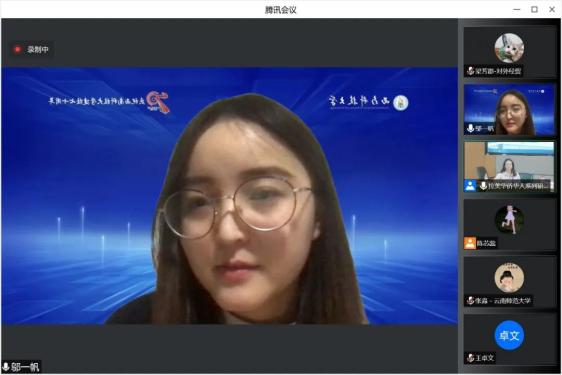The height and width of the screenshot is (375, 562).
Task: Click the orange person badge on the fourth tile
Action: click(x=470, y=243)
